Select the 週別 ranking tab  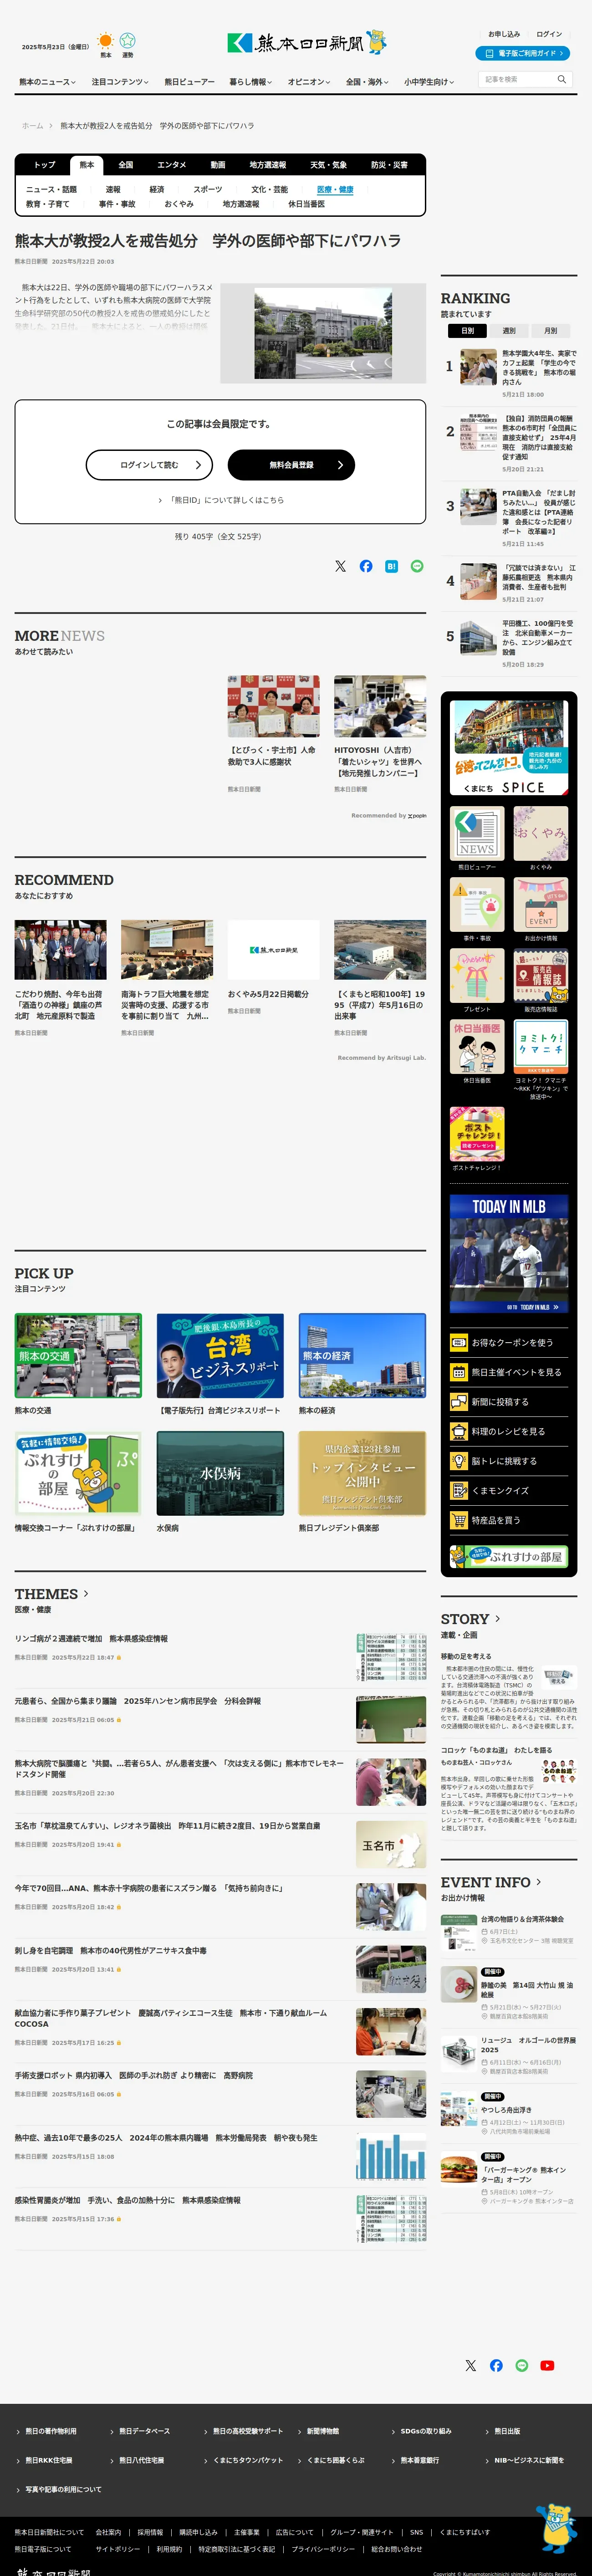(x=509, y=330)
